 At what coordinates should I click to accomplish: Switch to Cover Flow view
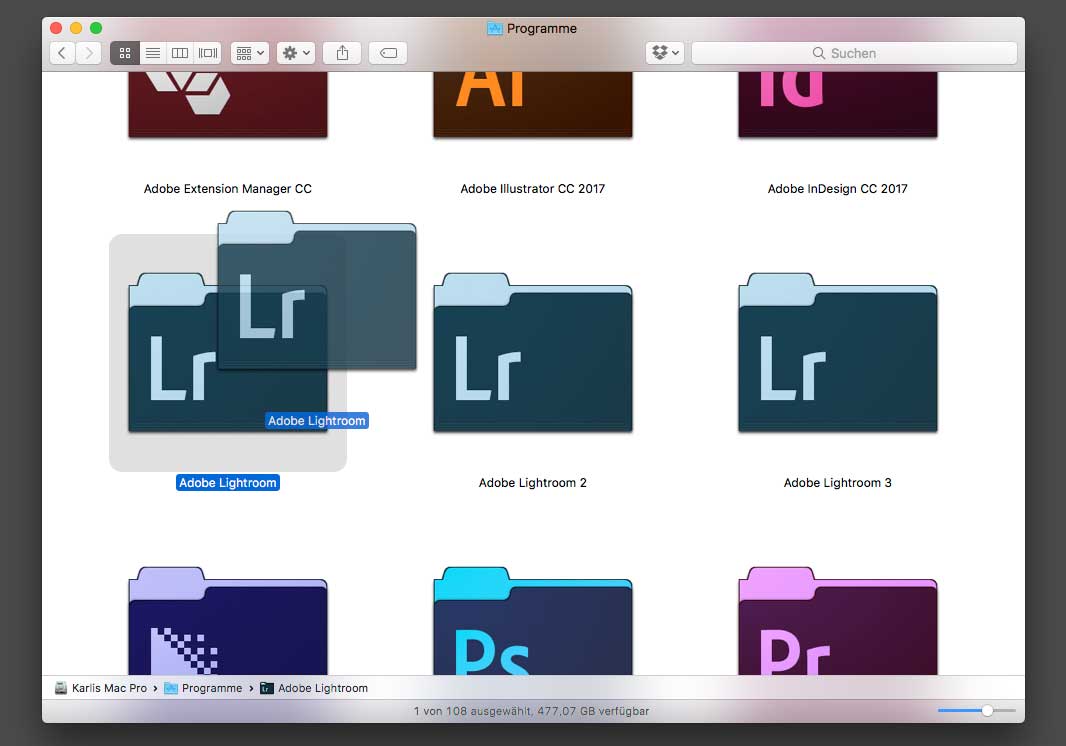[208, 53]
